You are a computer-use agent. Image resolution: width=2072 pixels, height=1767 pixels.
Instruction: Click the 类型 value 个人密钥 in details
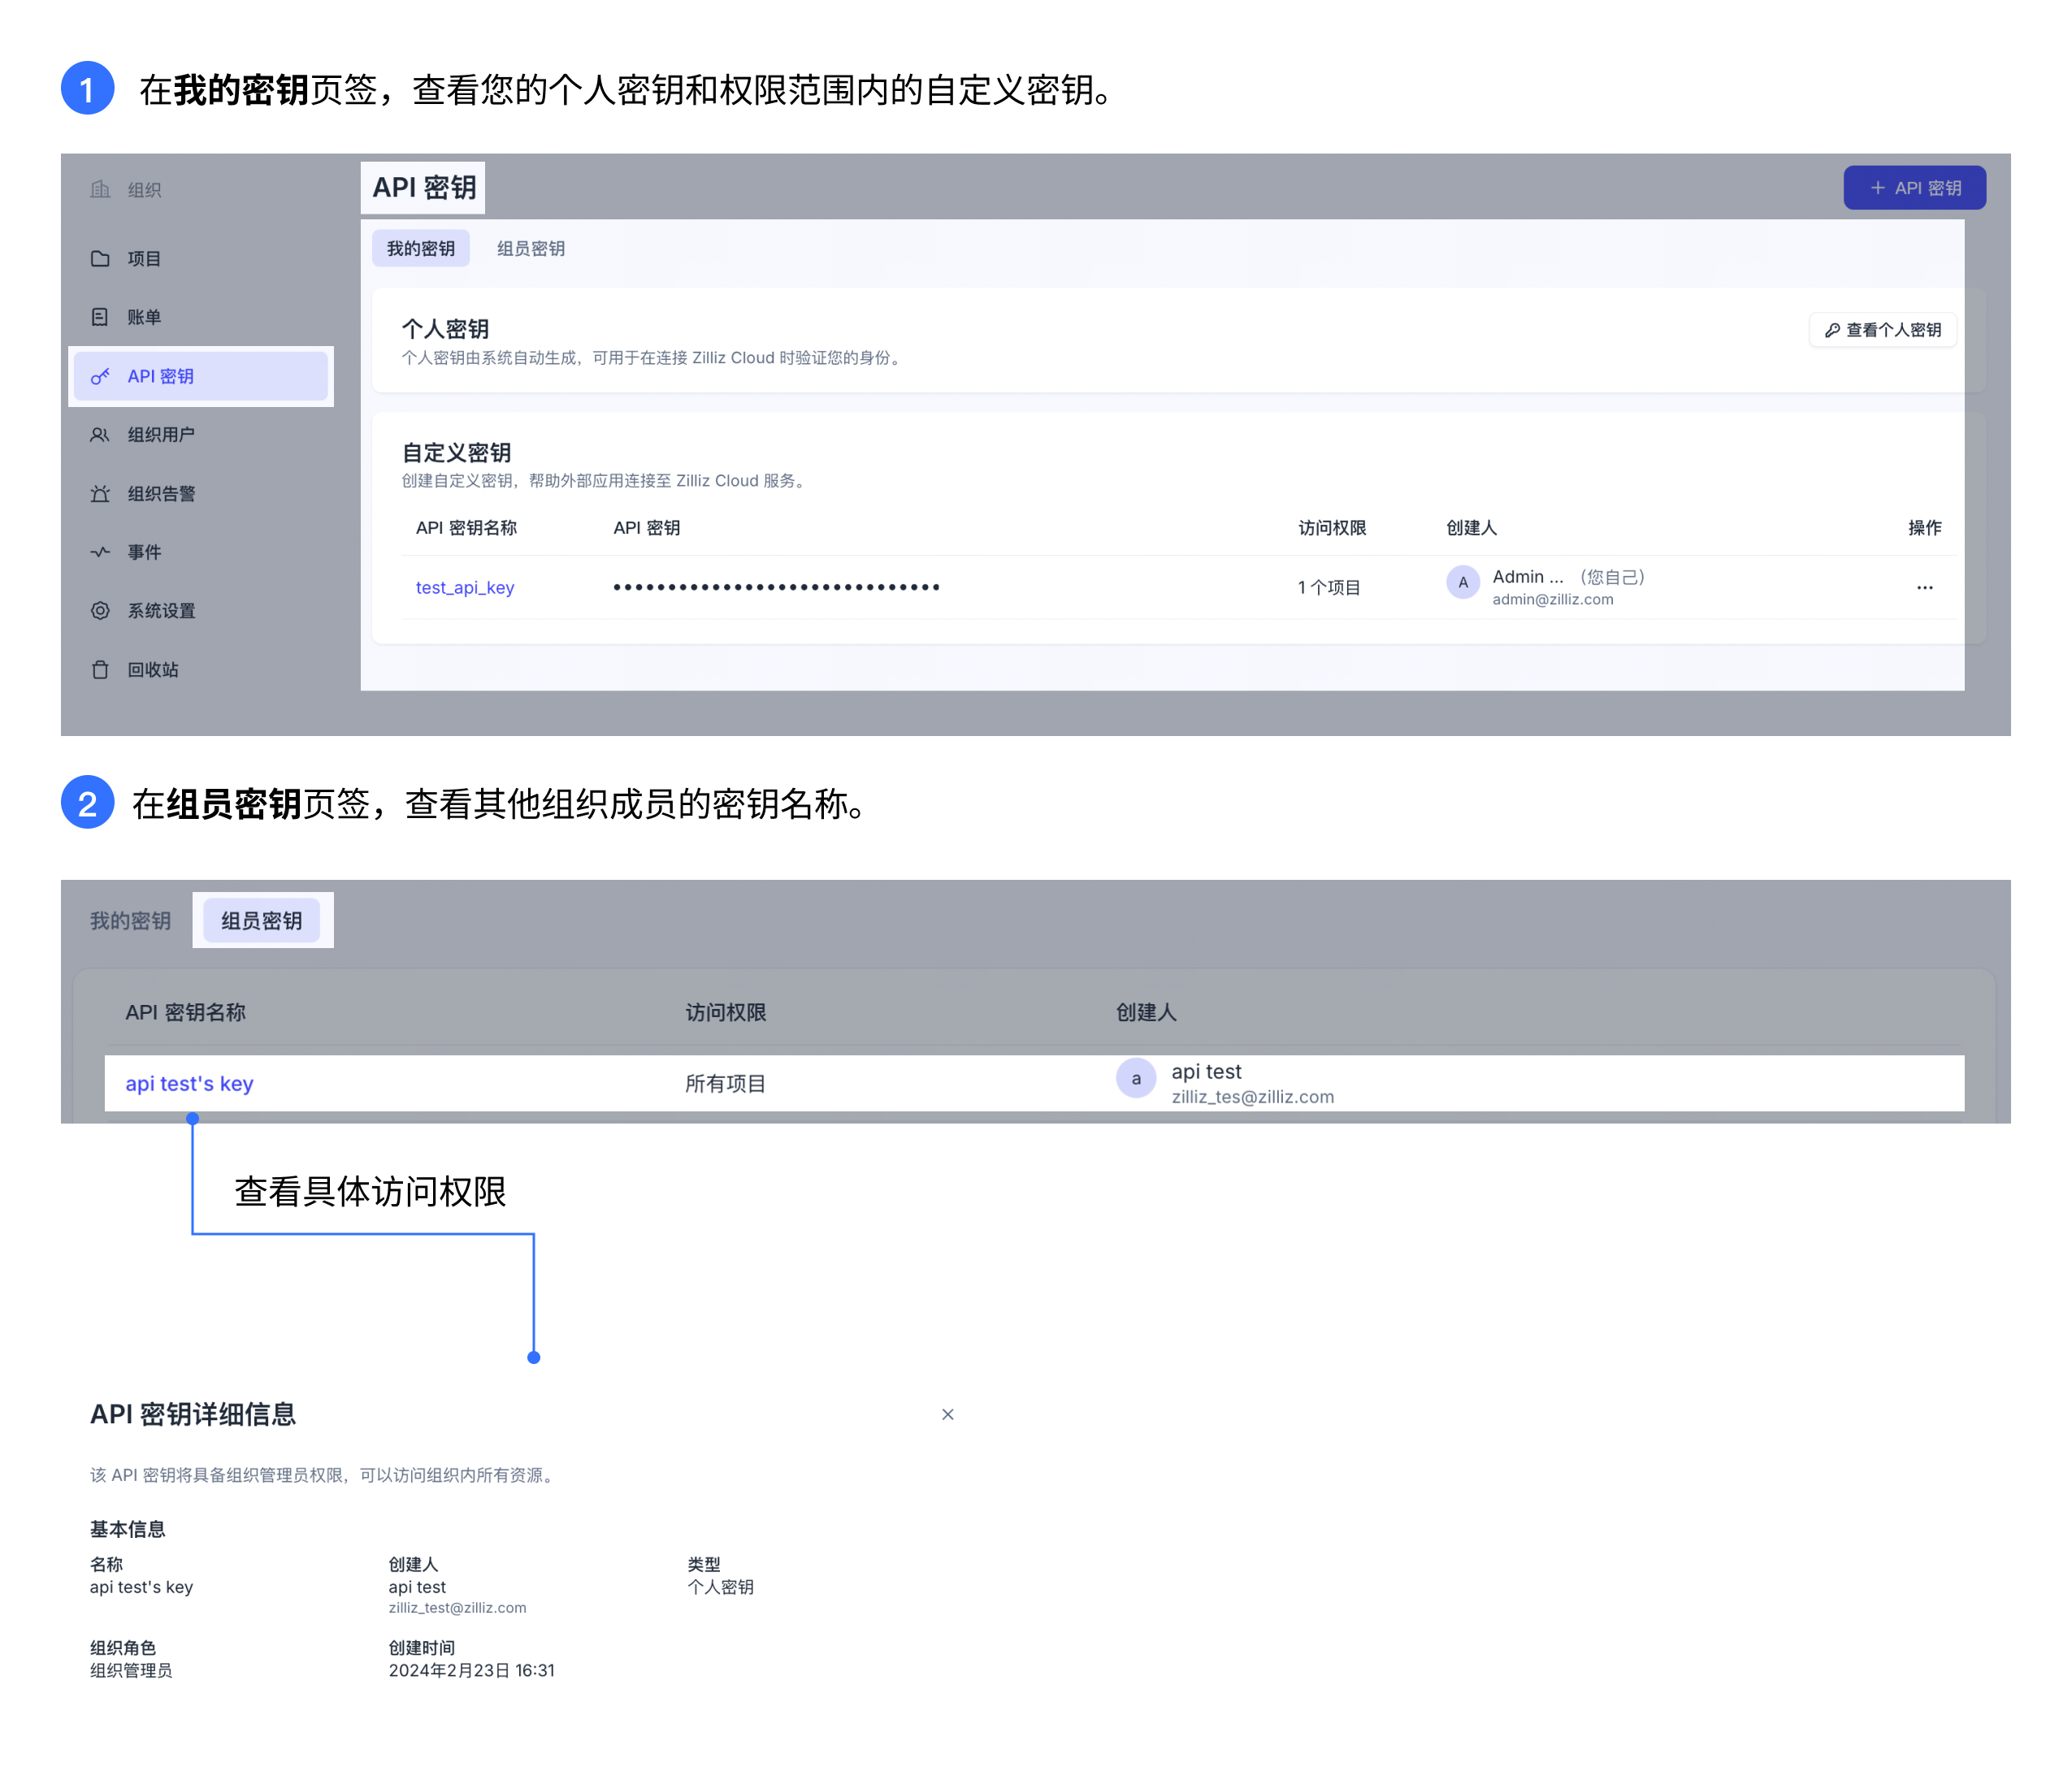(x=720, y=1587)
